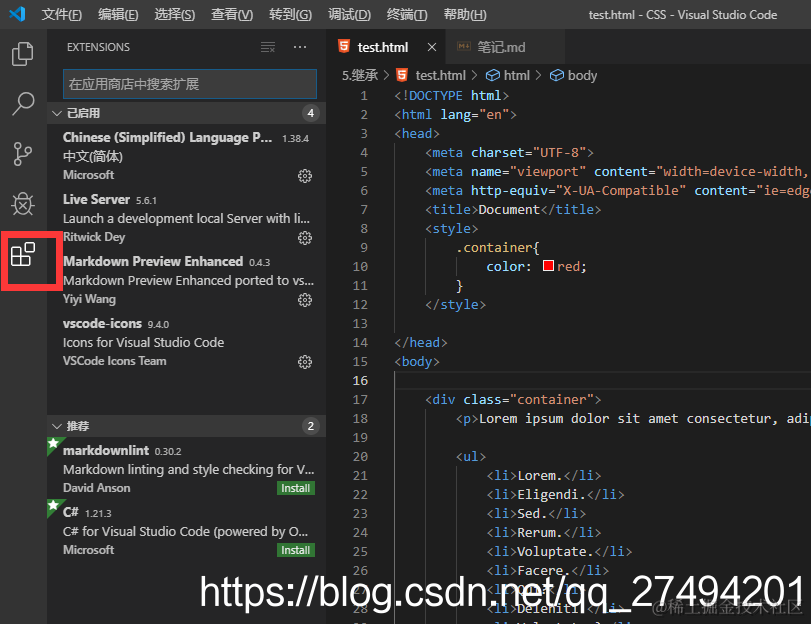Click line number 9 in gutter
The height and width of the screenshot is (624, 811).
pos(364,247)
